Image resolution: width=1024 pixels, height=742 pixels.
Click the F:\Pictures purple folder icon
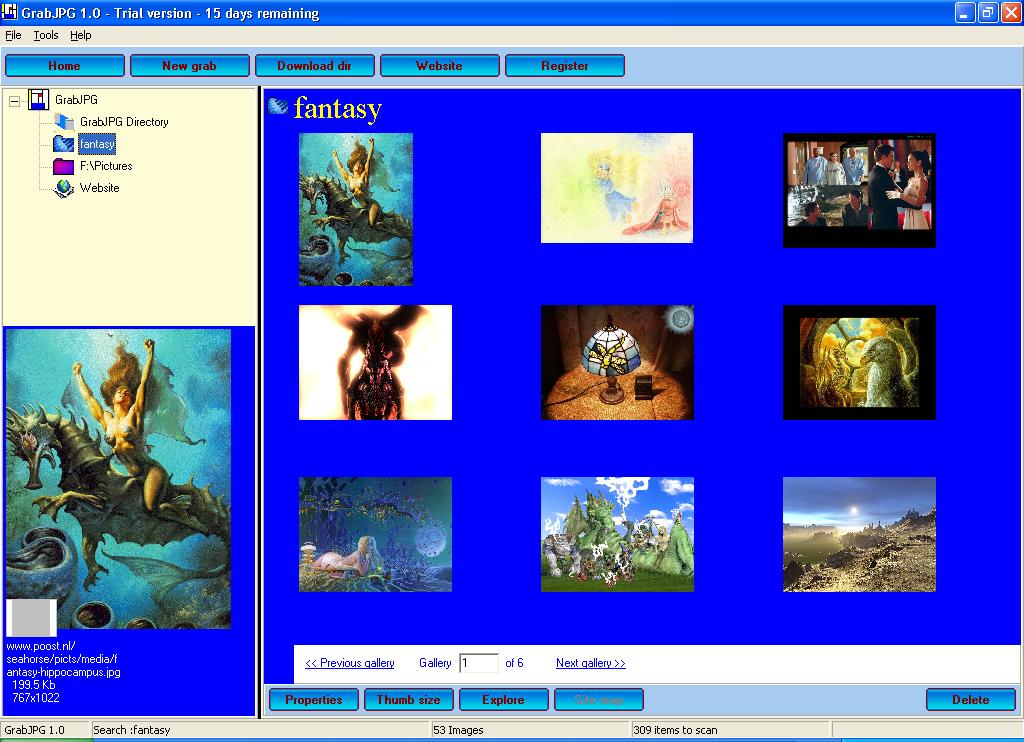63,166
